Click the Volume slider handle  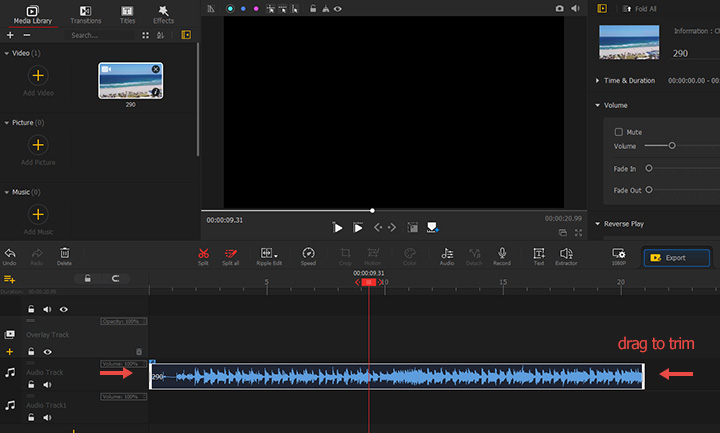click(x=672, y=146)
